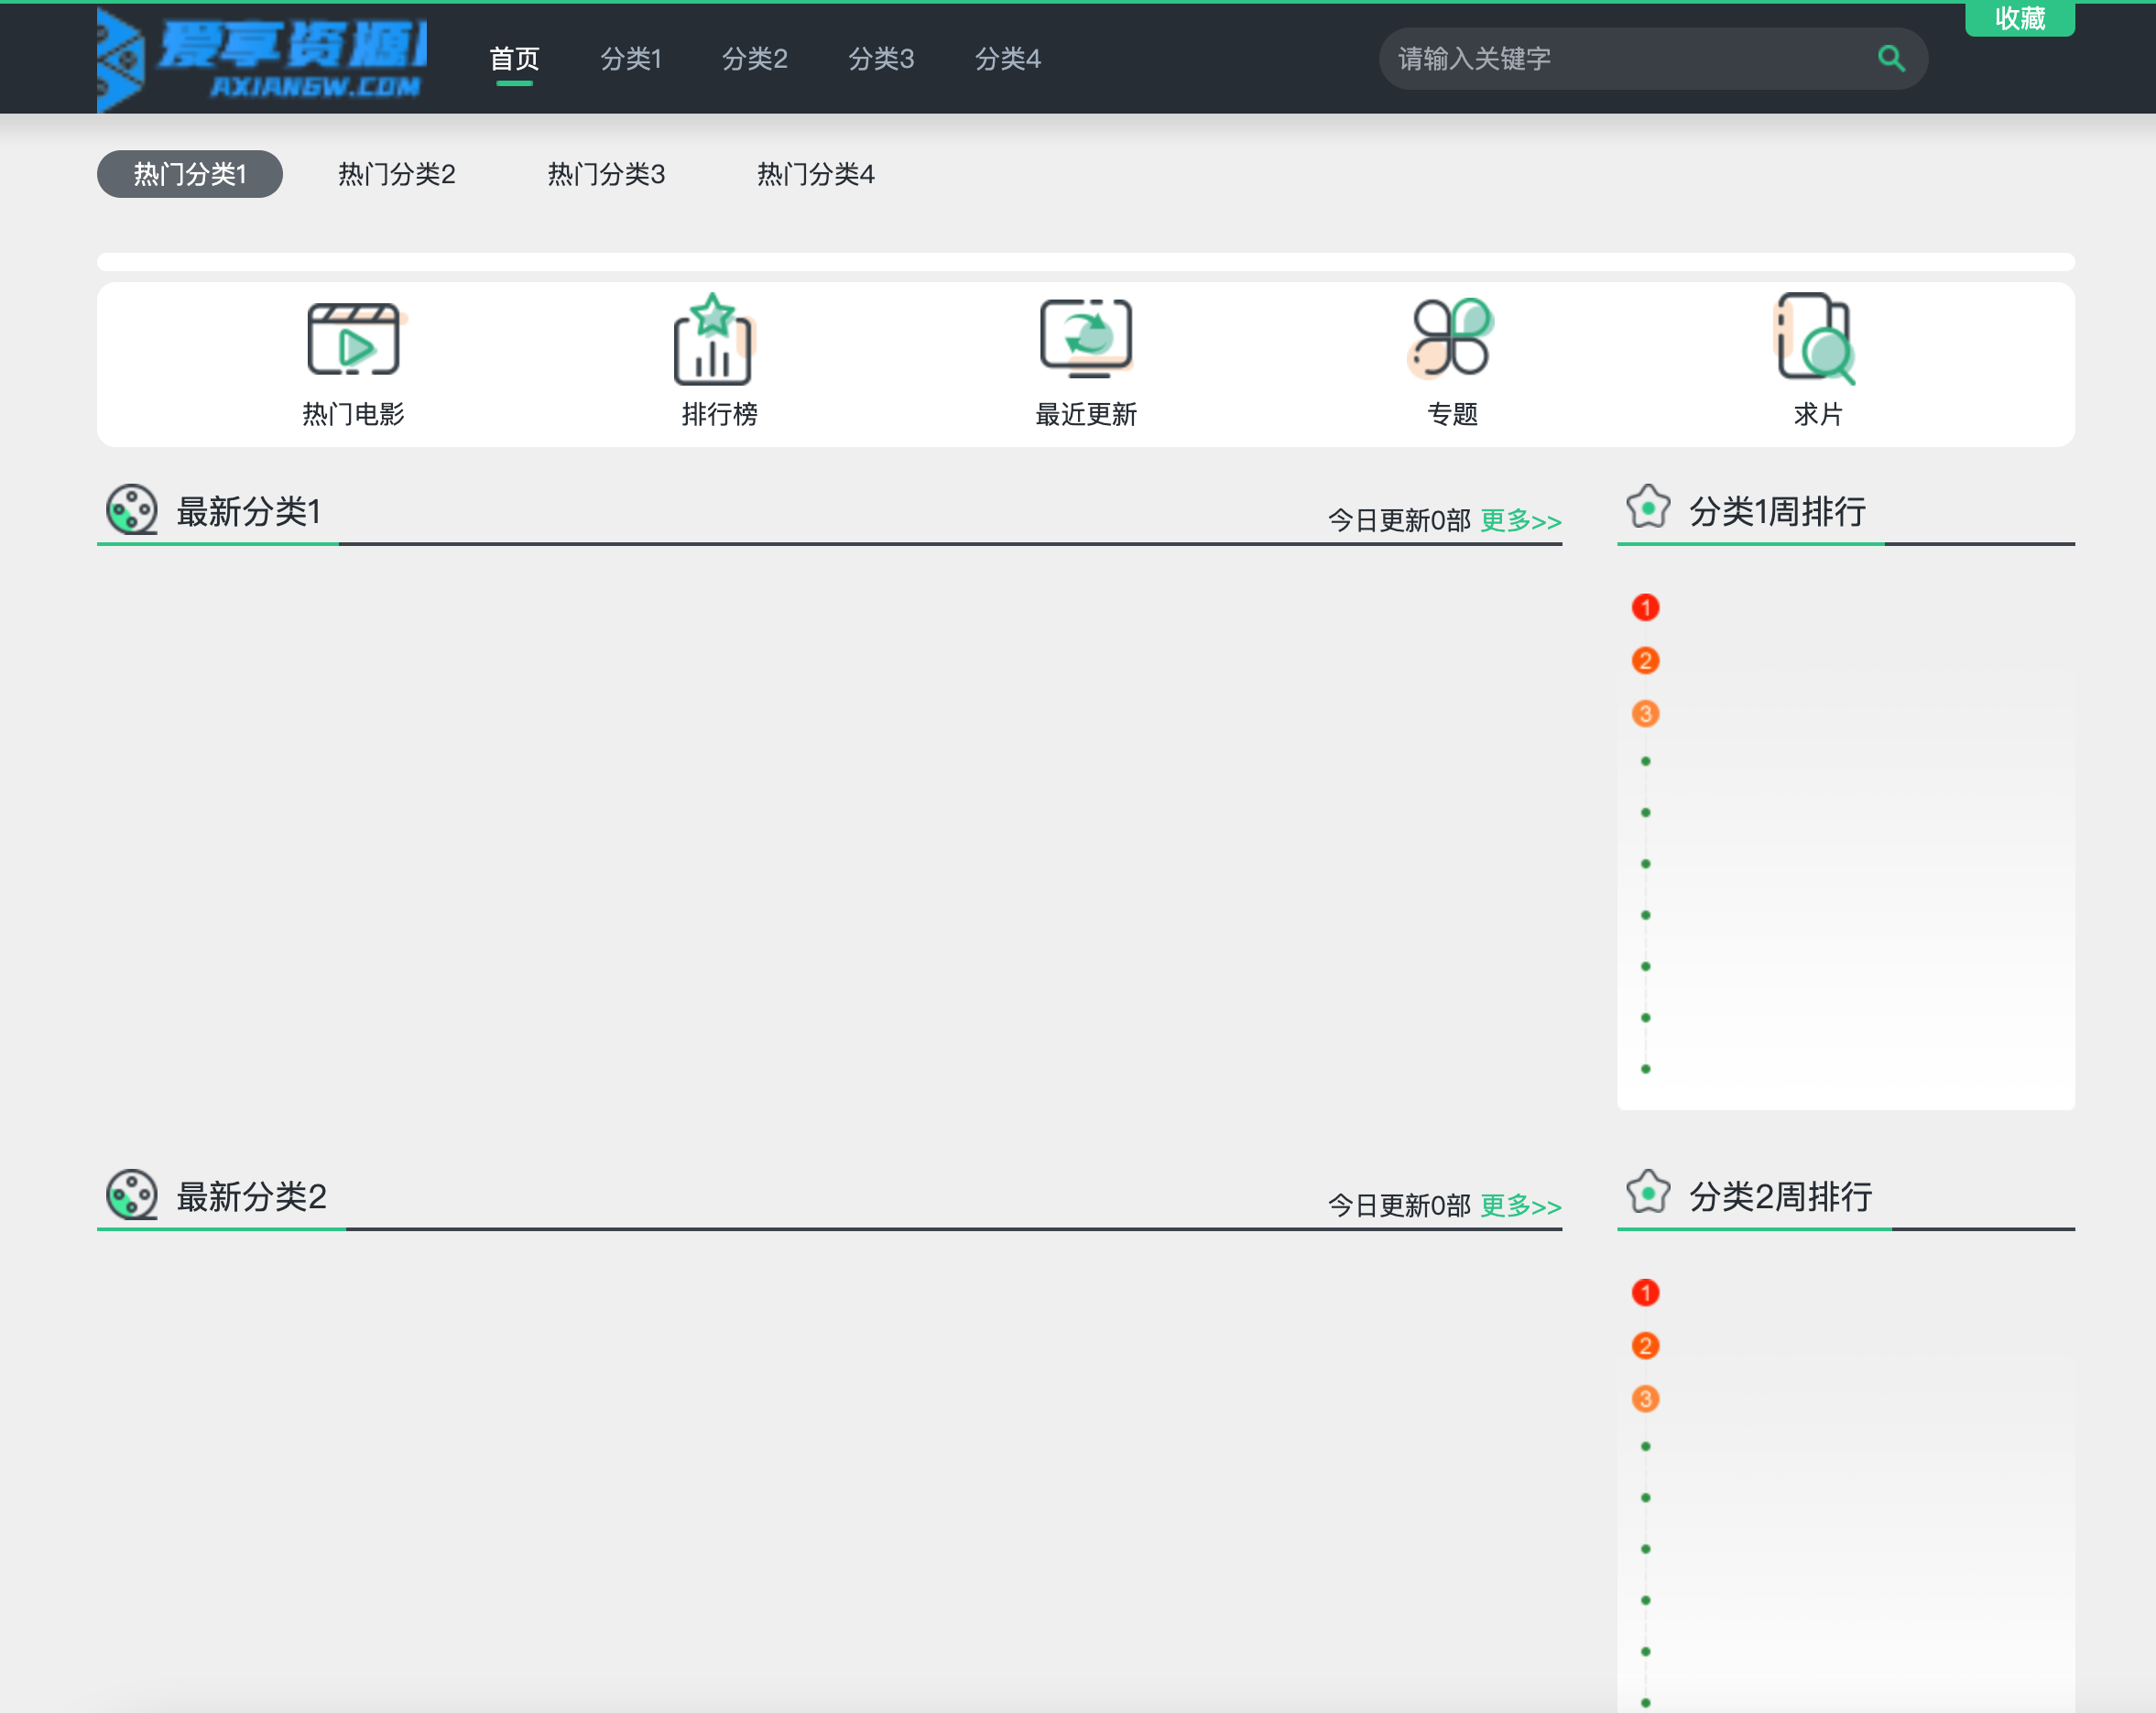Switch to the 热门分类3 tab

(x=606, y=174)
